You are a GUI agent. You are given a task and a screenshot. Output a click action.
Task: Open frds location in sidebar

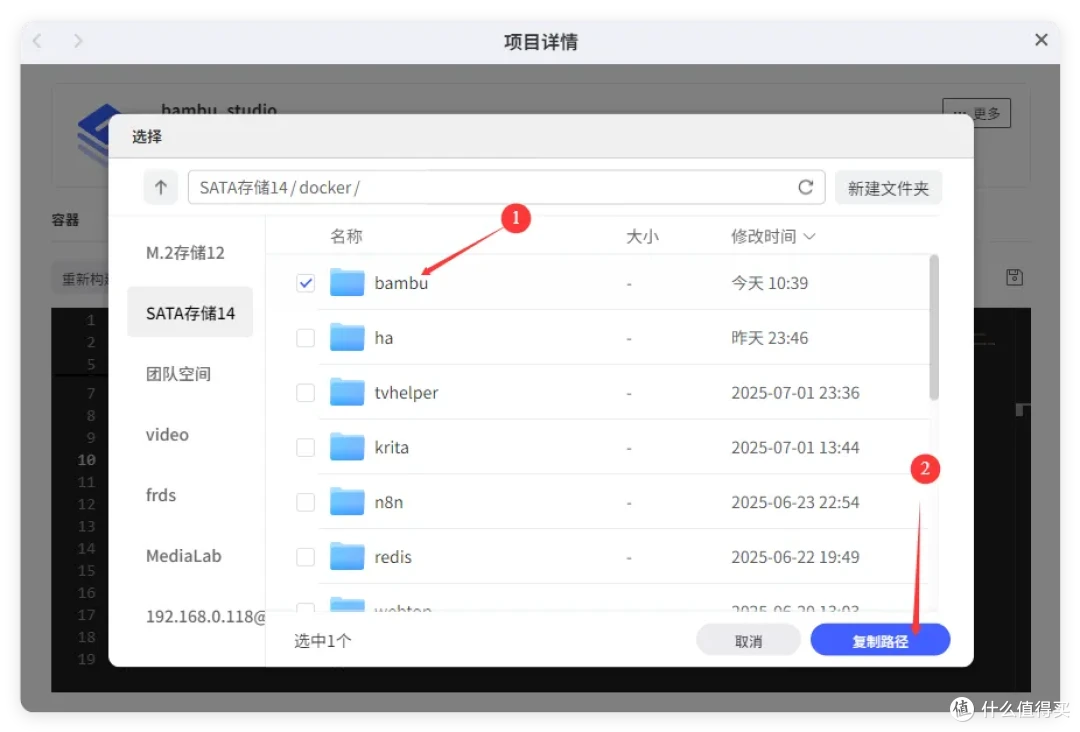[x=161, y=495]
